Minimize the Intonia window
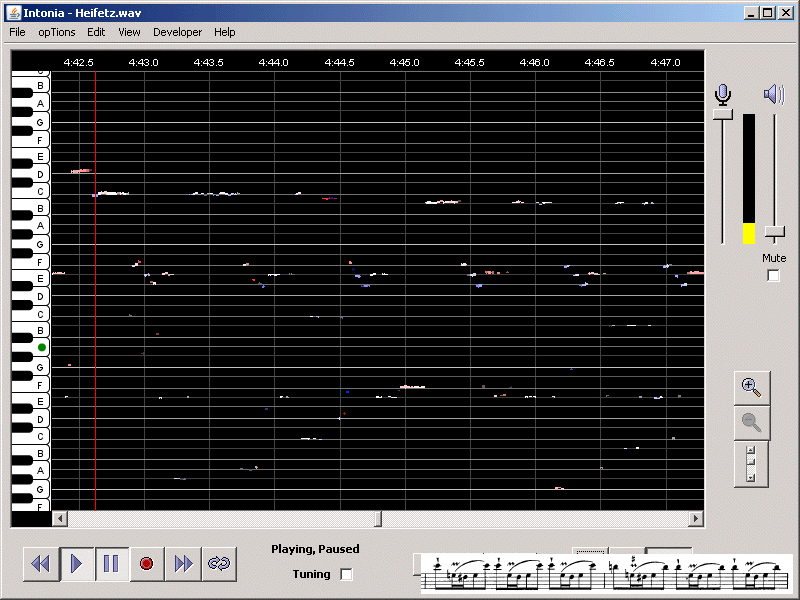 coord(750,13)
